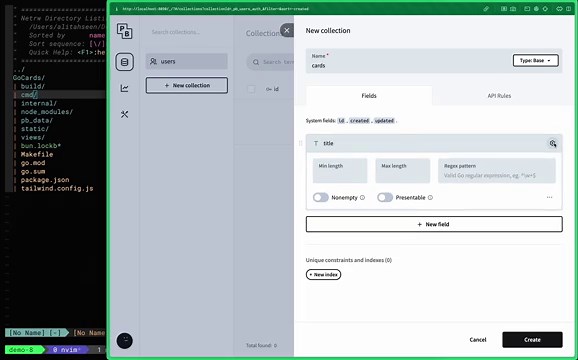Image resolution: width=578 pixels, height=360 pixels.
Task: Click the Create button
Action: pos(532,340)
